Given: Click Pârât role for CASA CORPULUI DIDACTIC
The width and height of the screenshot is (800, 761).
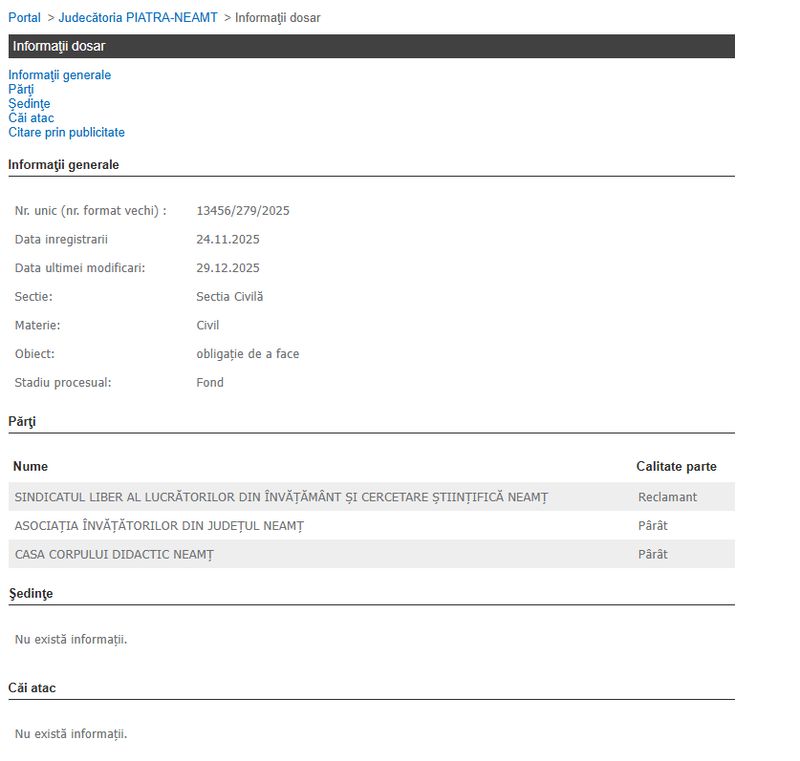Looking at the screenshot, I should (x=653, y=554).
